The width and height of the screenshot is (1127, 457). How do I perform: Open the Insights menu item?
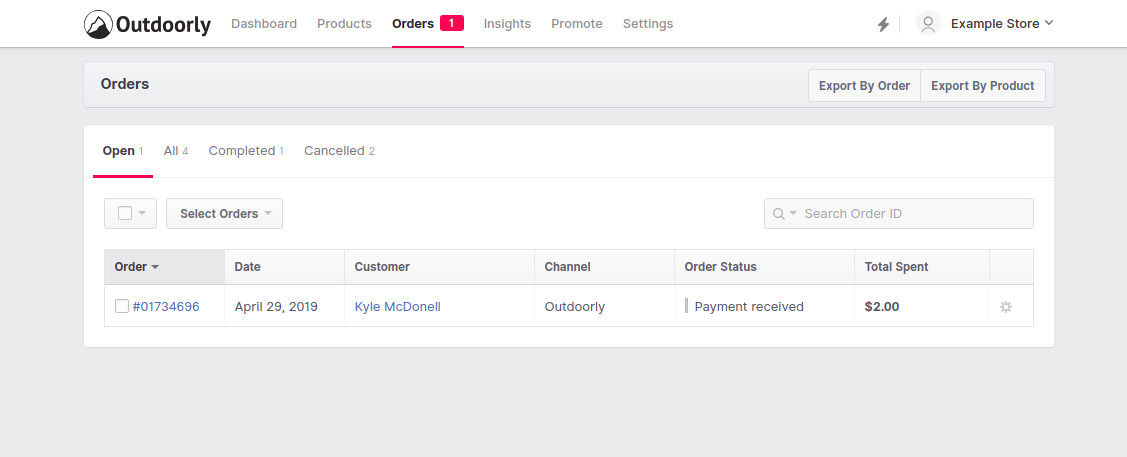[x=507, y=24]
